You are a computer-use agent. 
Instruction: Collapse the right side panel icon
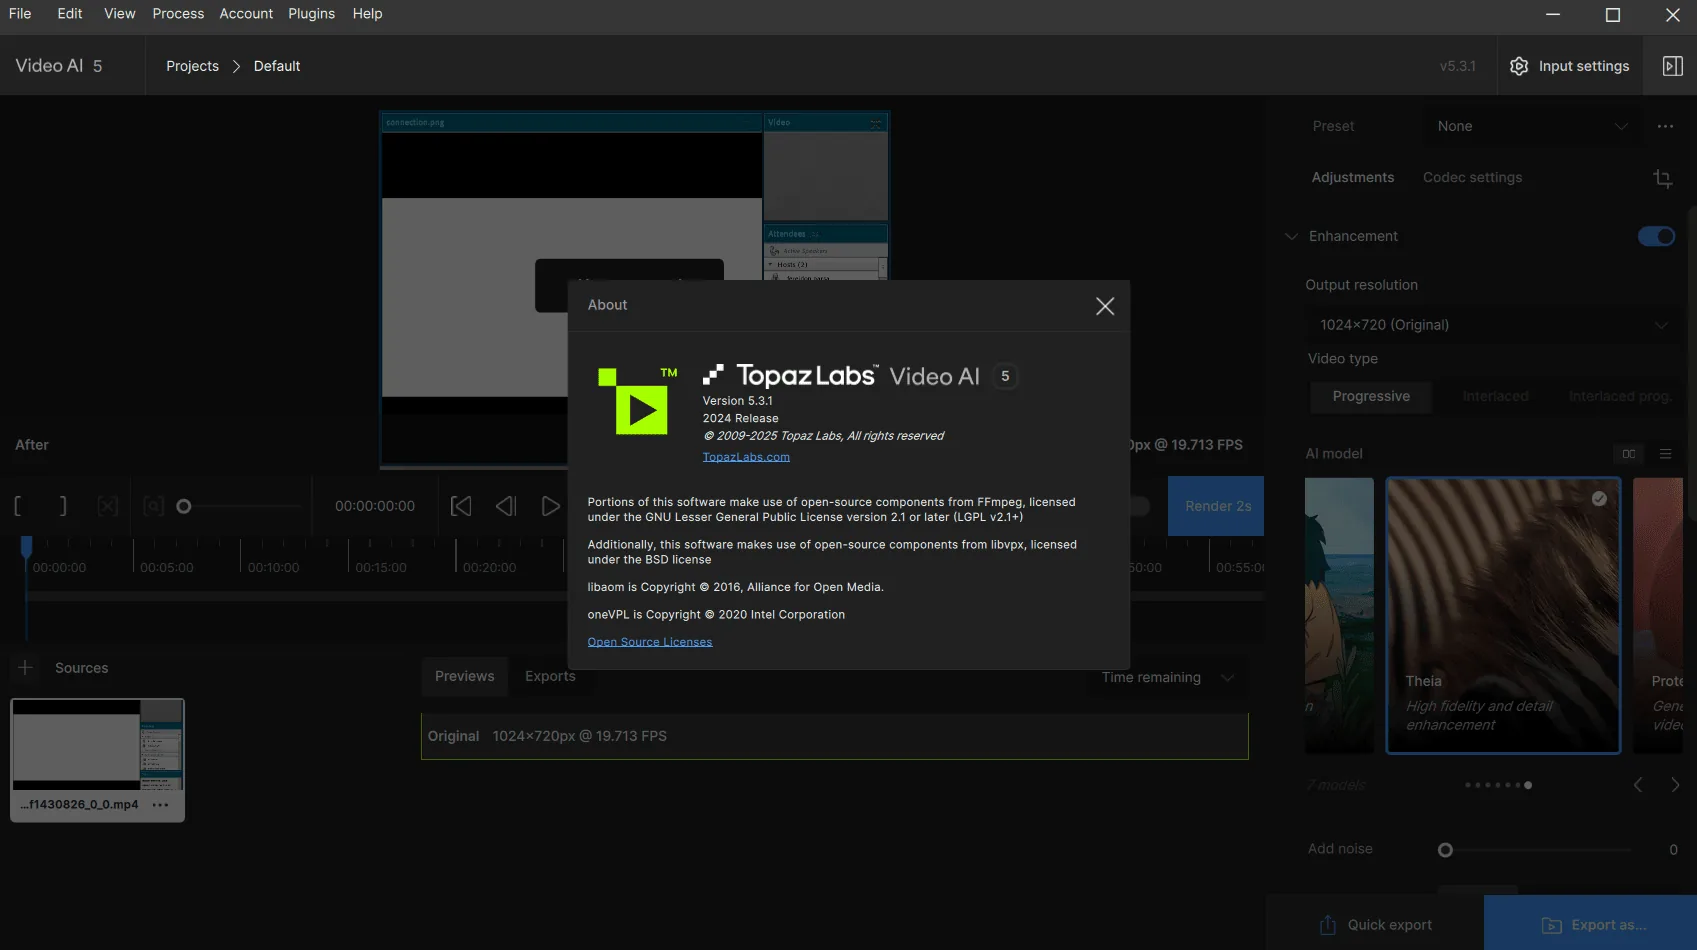pos(1672,66)
